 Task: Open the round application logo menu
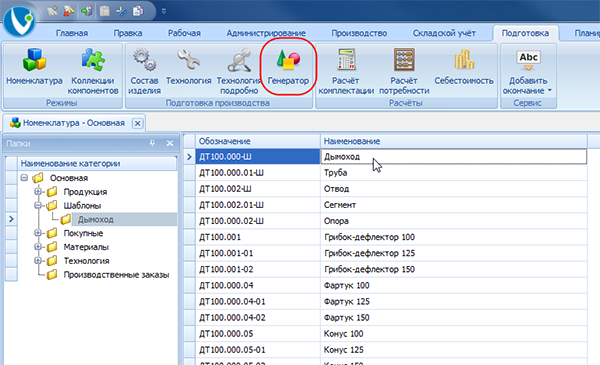tap(19, 20)
